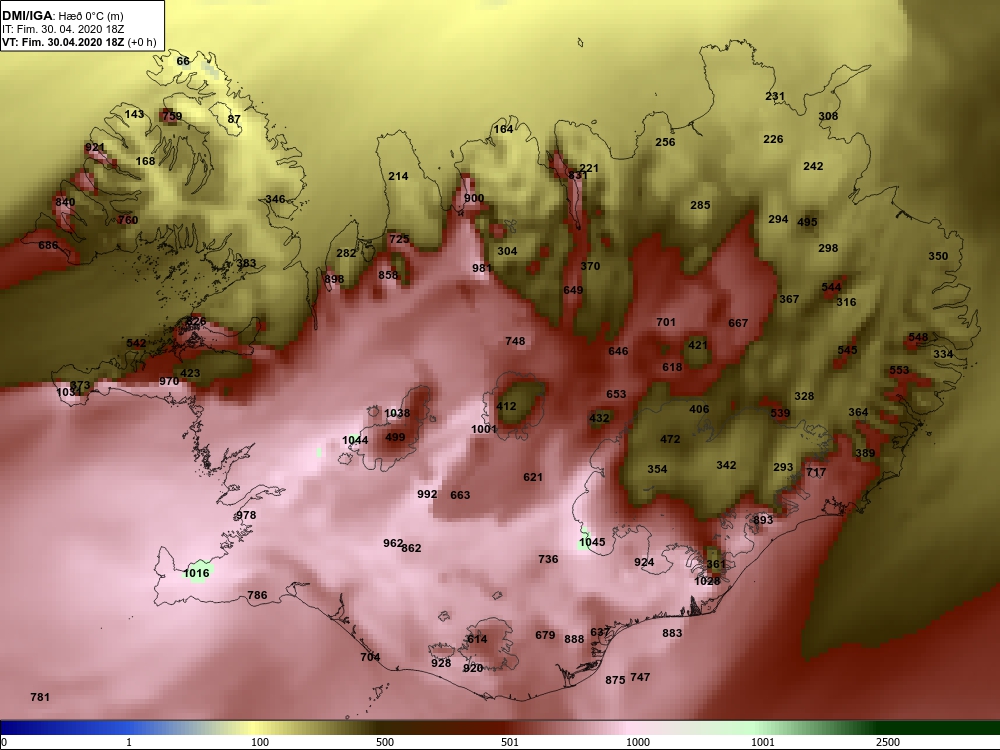Viewport: 1000px width, 750px height.
Task: Click the 472 value
Action: [670, 439]
